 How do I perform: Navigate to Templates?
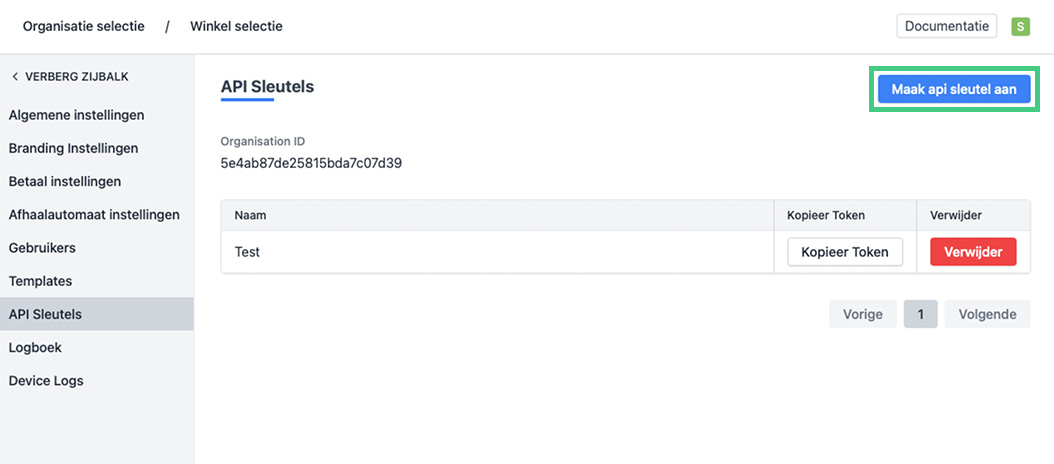40,281
